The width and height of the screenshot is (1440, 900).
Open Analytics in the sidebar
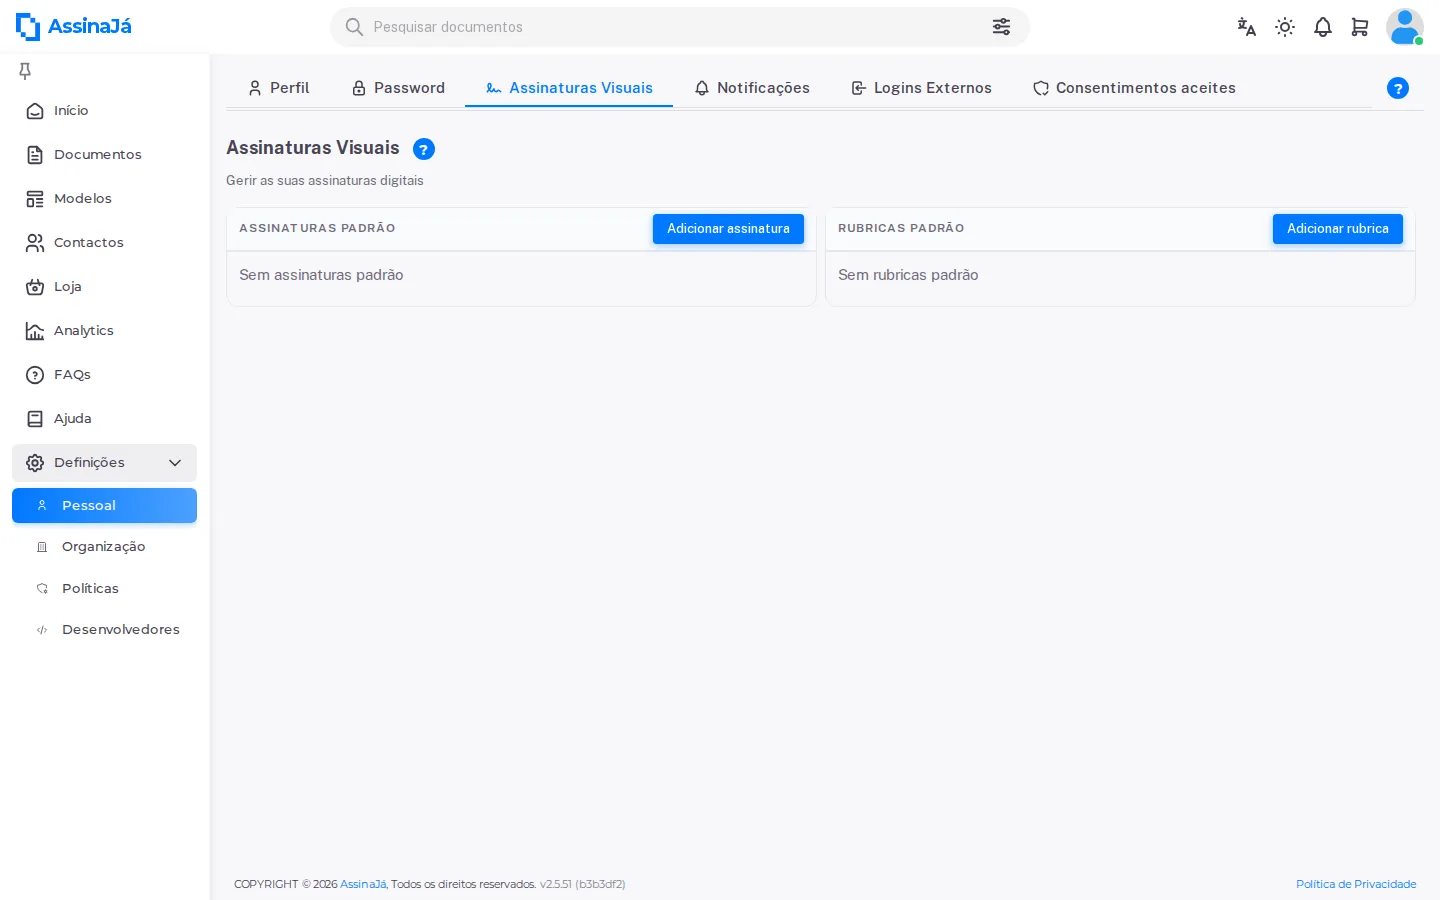tap(104, 331)
